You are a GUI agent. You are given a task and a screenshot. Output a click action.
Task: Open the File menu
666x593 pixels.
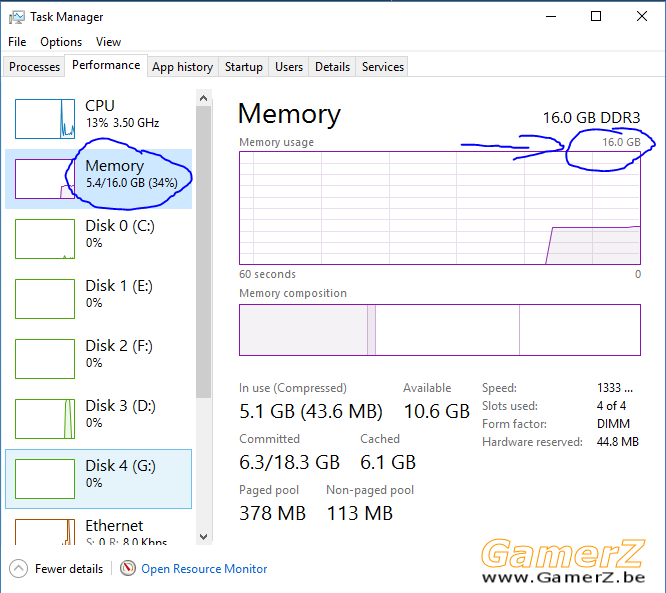[17, 42]
